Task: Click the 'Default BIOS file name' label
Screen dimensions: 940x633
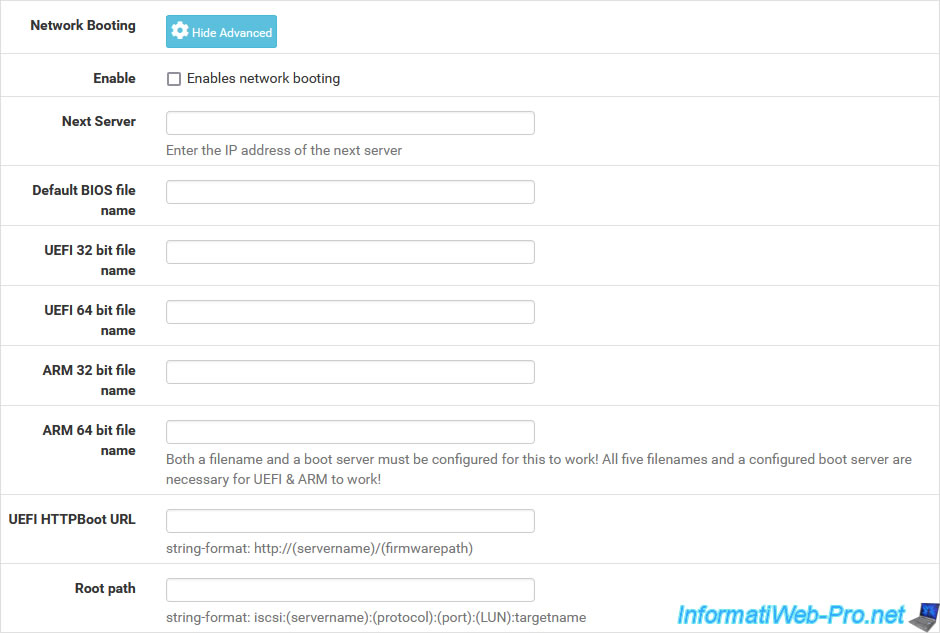Action: tap(84, 200)
